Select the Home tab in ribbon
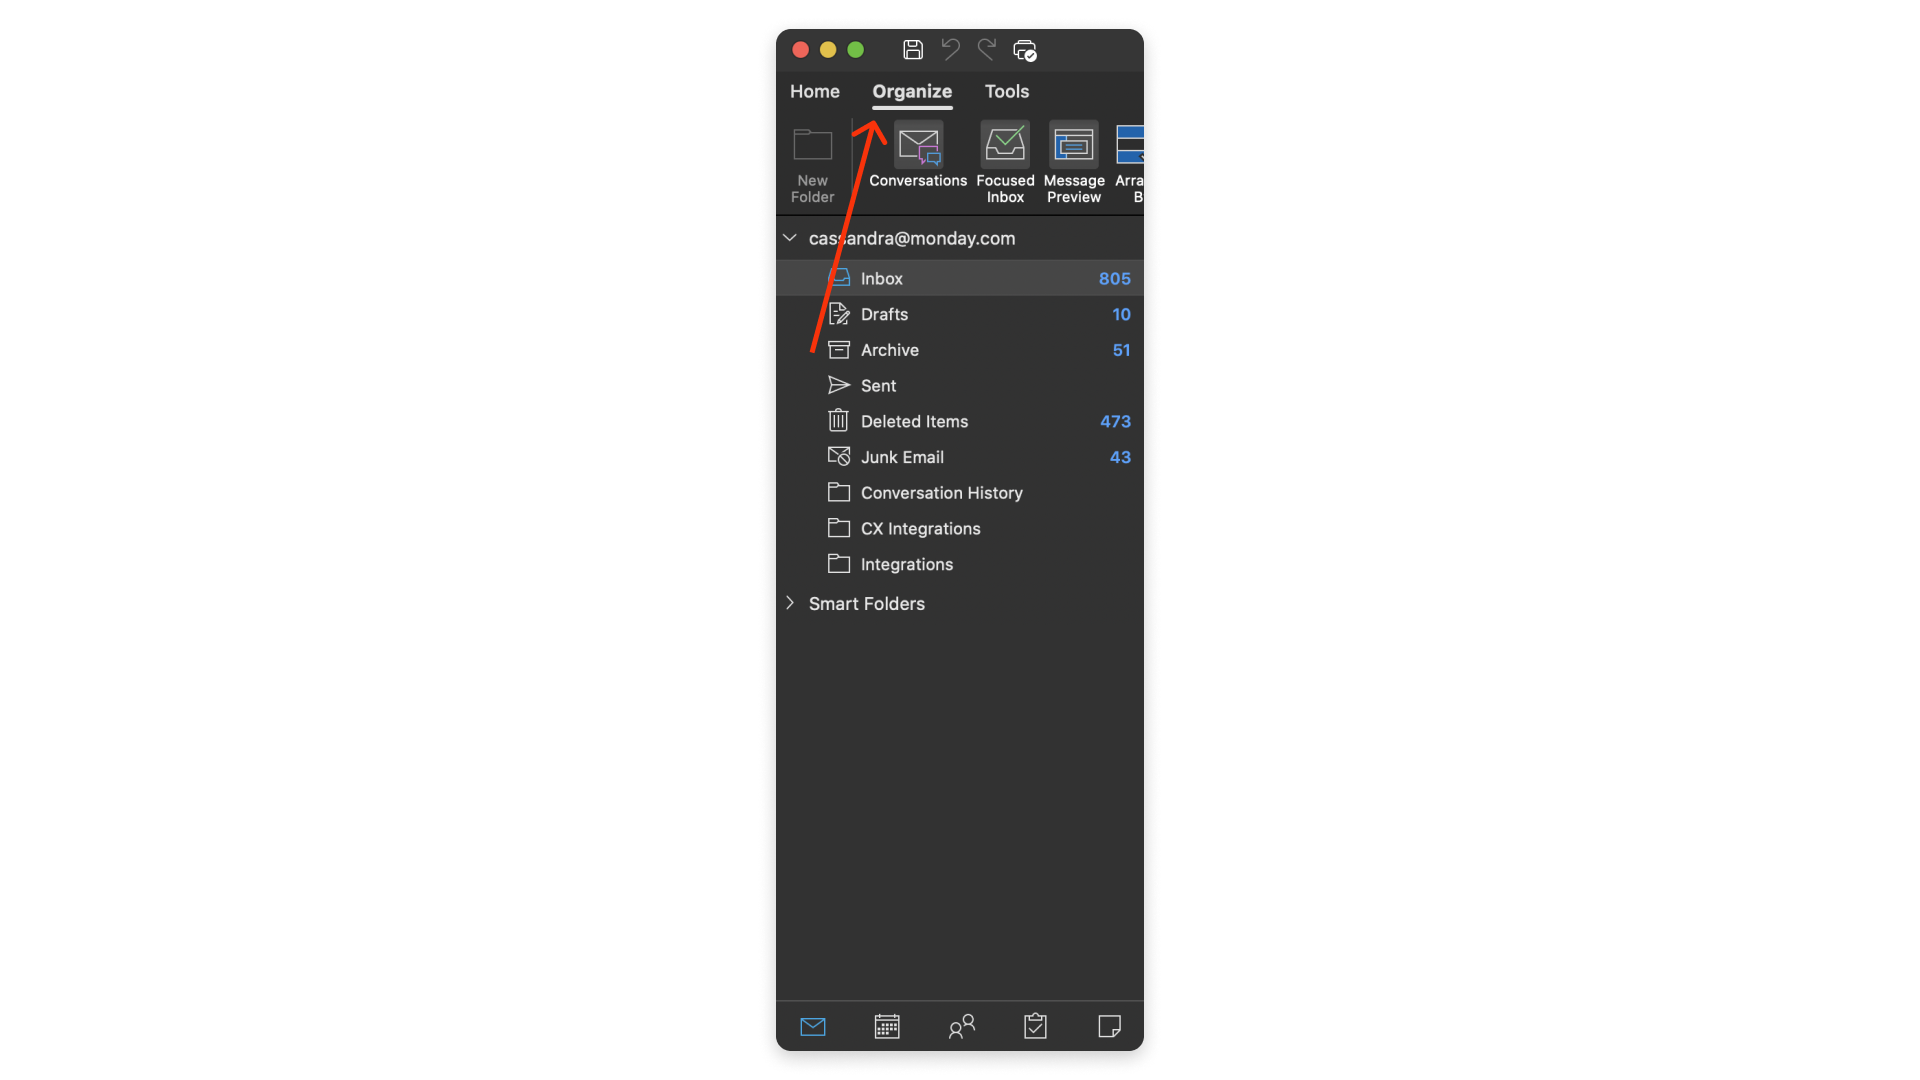1920x1080 pixels. 815,91
